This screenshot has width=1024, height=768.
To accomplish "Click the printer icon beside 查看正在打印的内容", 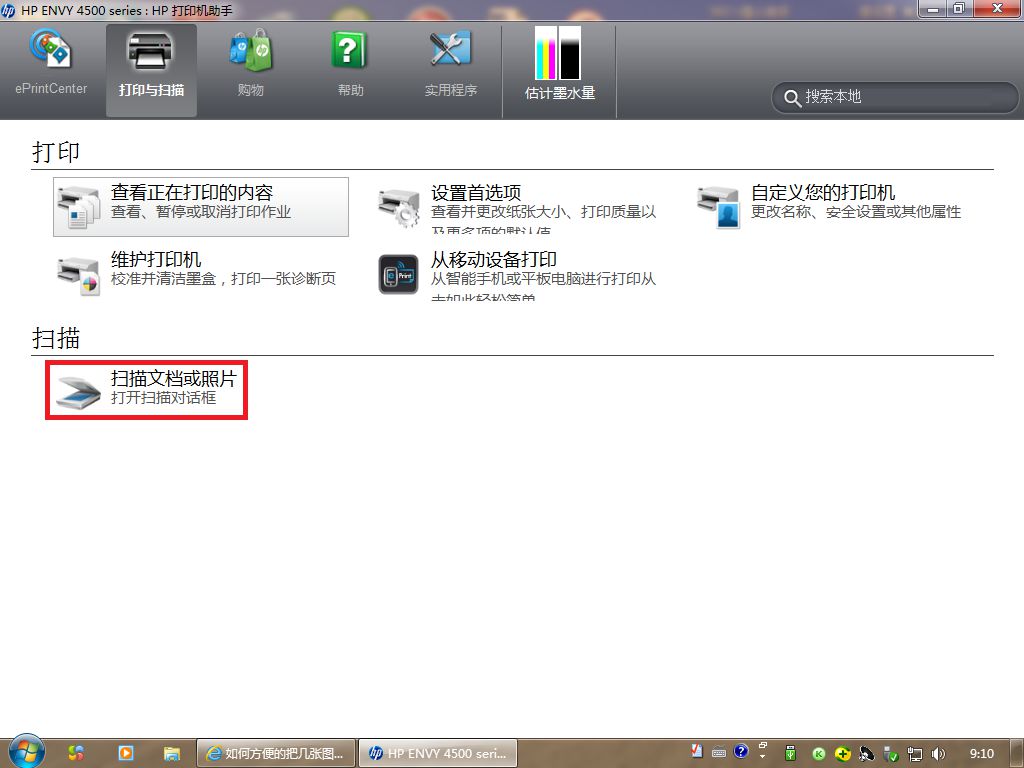I will 78,208.
